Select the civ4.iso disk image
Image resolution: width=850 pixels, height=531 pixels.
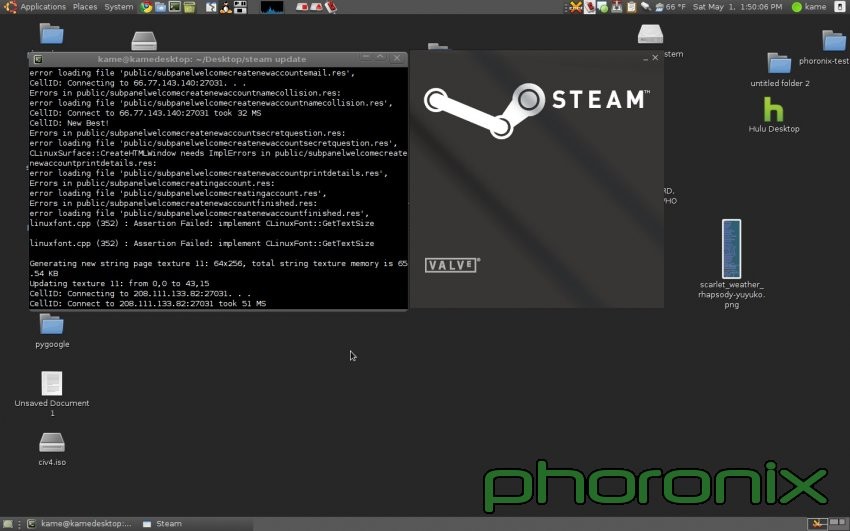[52, 449]
